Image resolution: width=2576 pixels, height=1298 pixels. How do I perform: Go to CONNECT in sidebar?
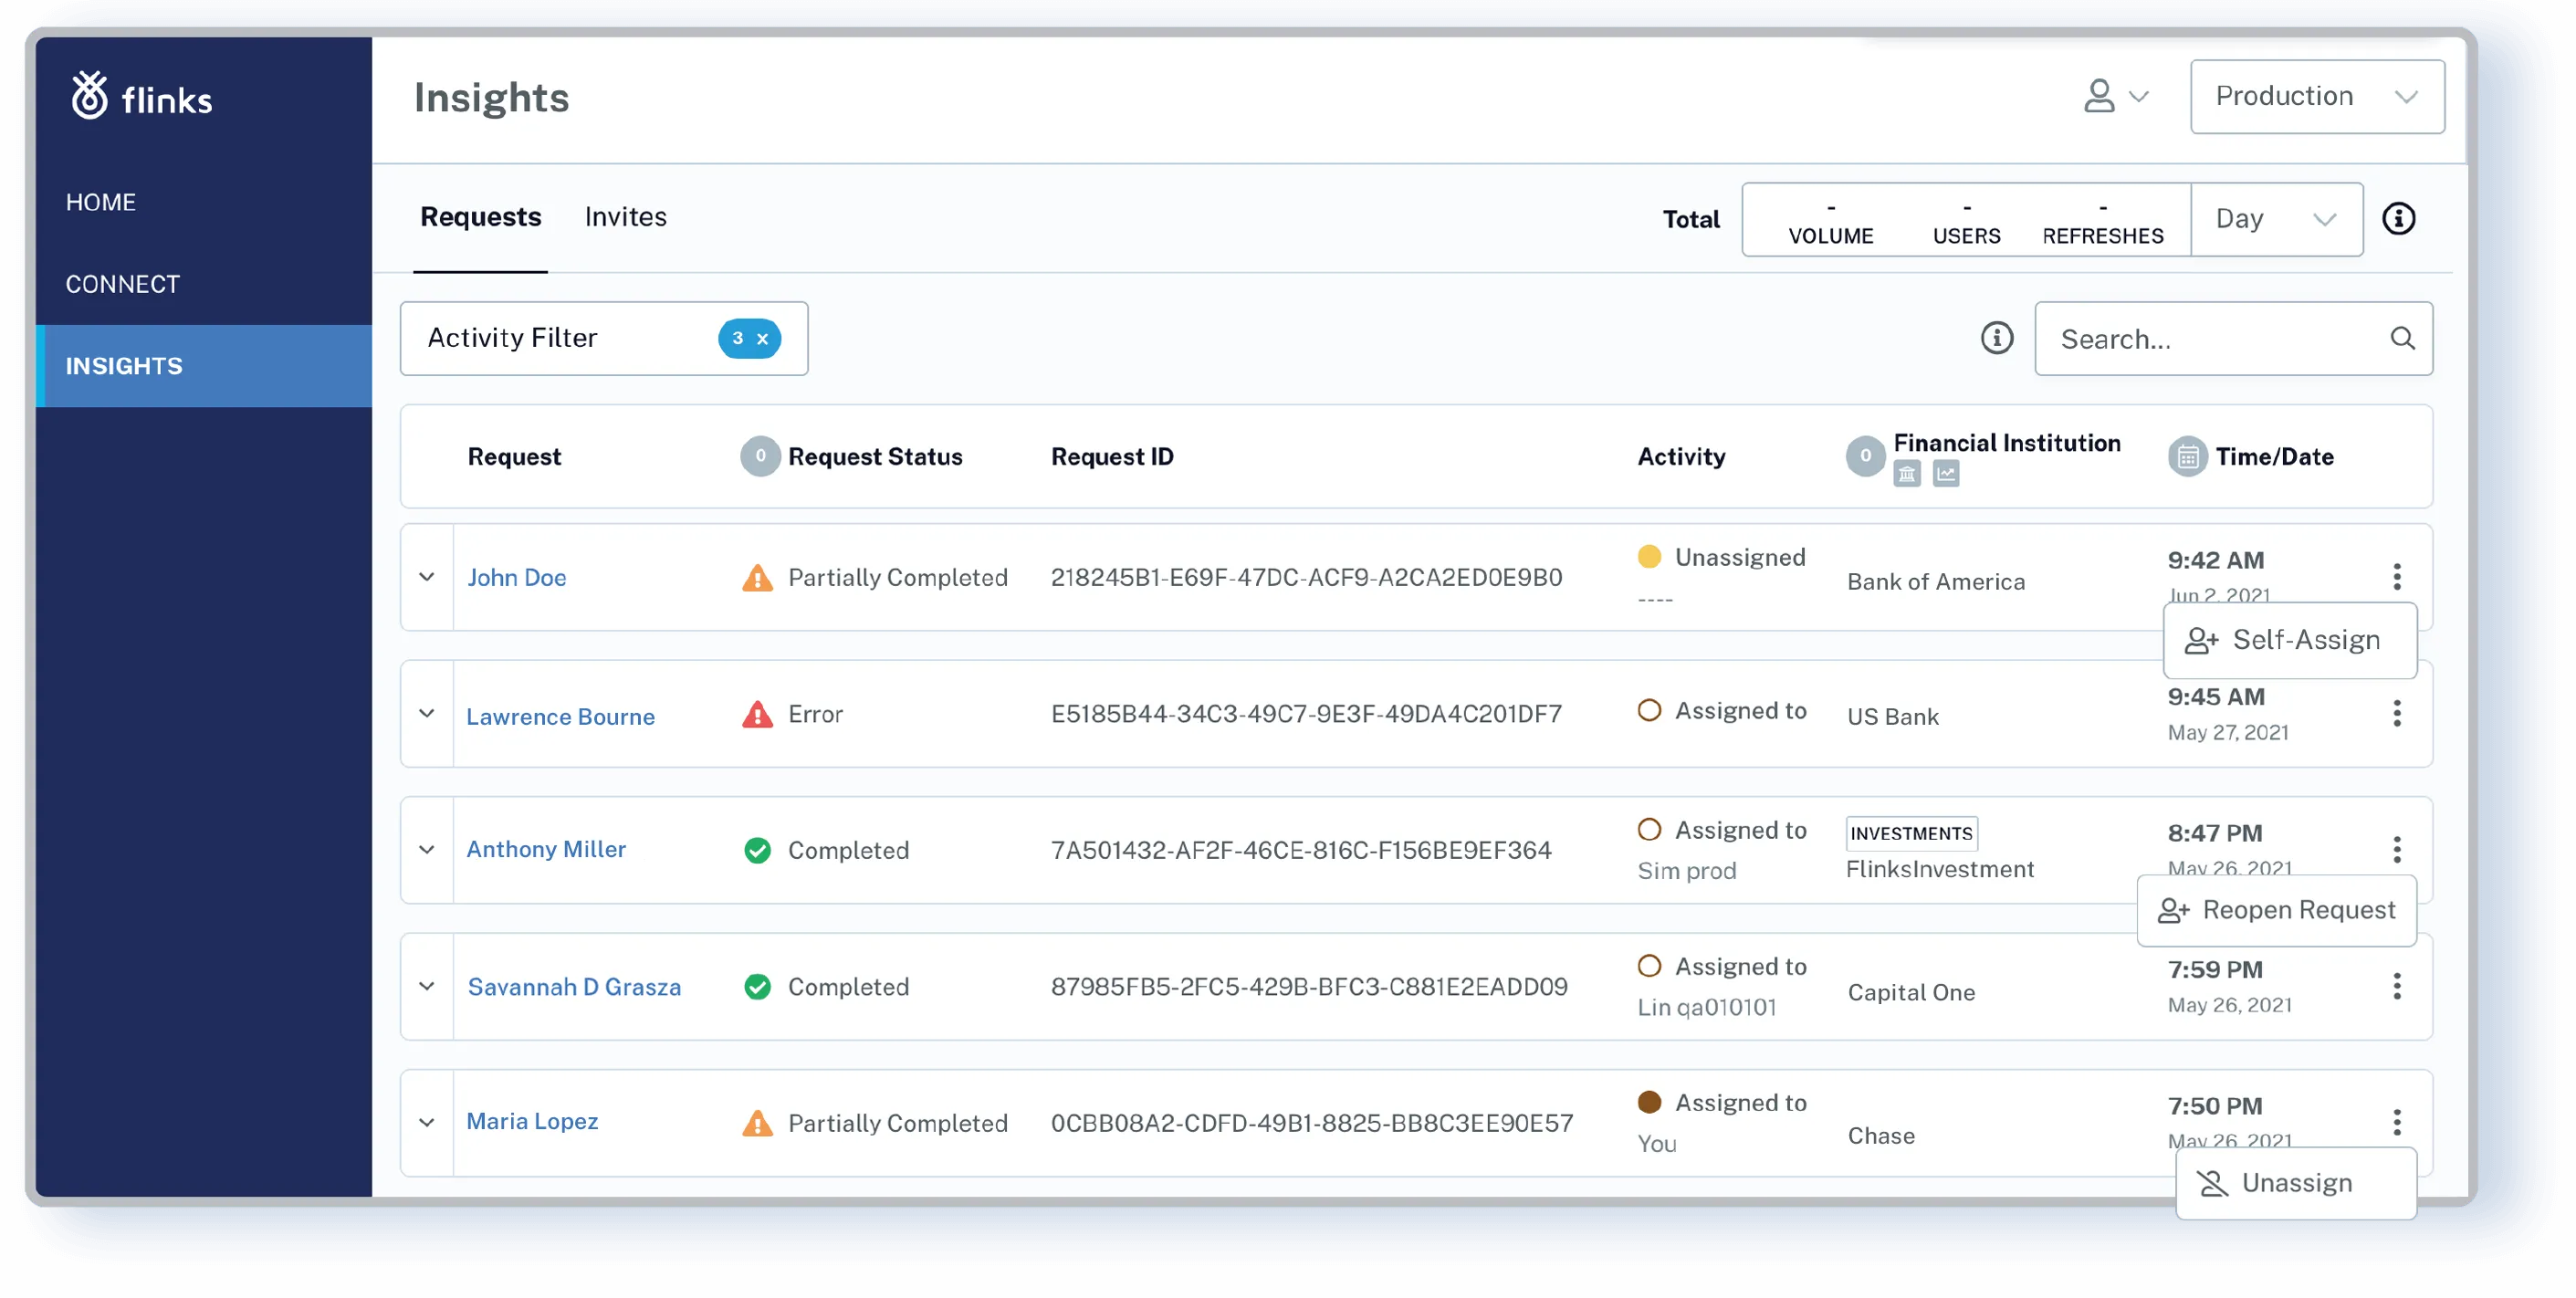123,284
